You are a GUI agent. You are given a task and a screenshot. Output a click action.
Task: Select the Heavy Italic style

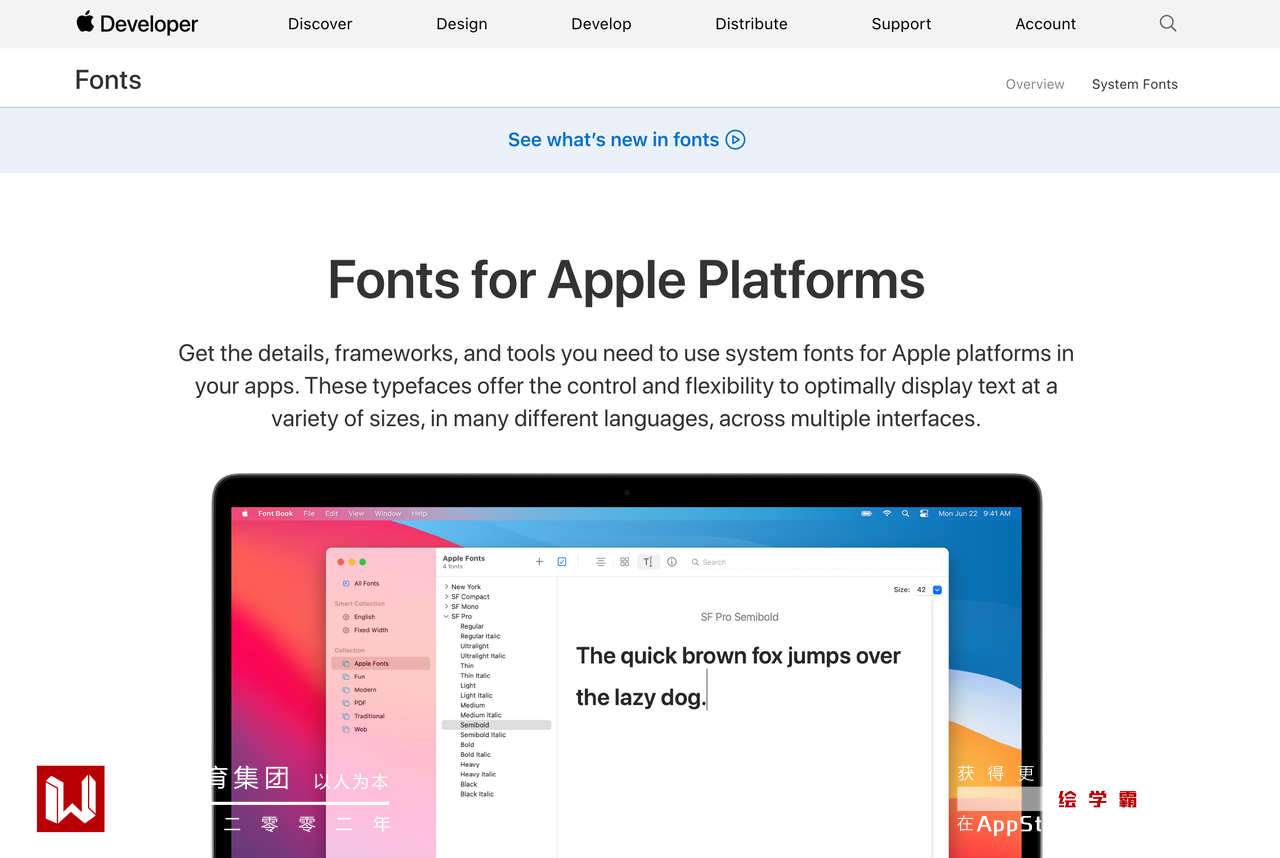pyautogui.click(x=478, y=774)
